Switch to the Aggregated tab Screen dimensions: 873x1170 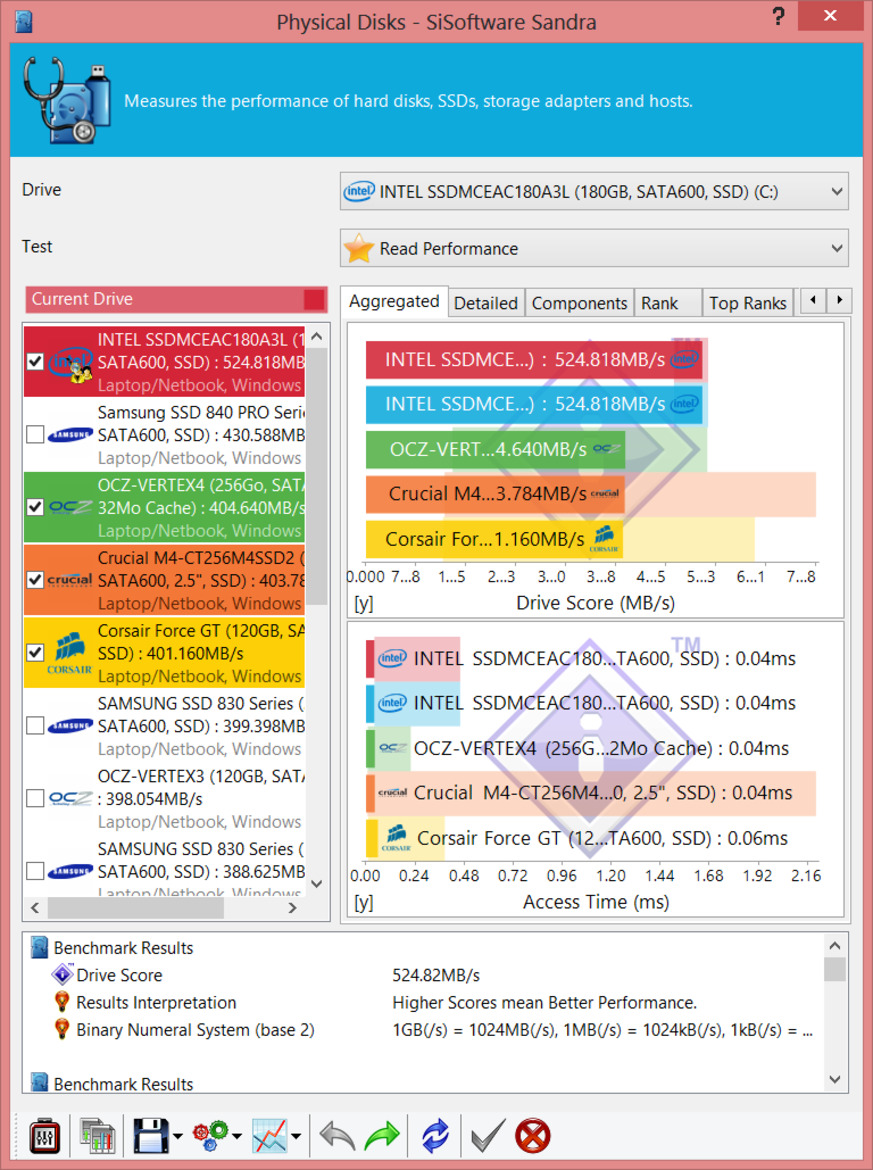pos(394,301)
